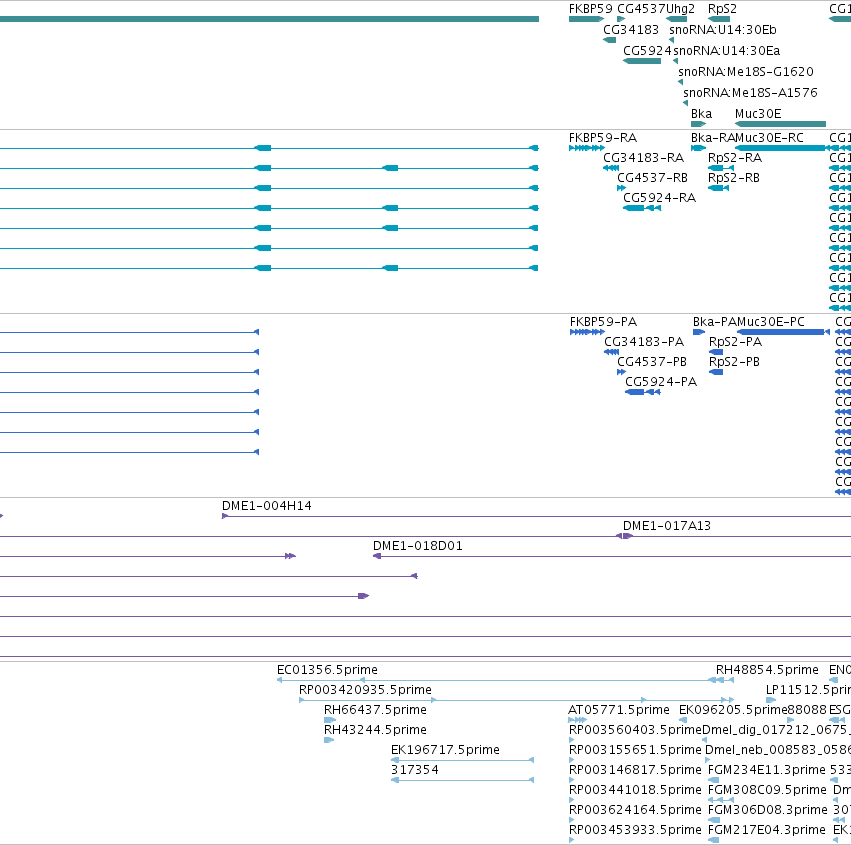Select snoRNA:U14:30Eb gene
Screen dimensions: 851x845
click(672, 40)
